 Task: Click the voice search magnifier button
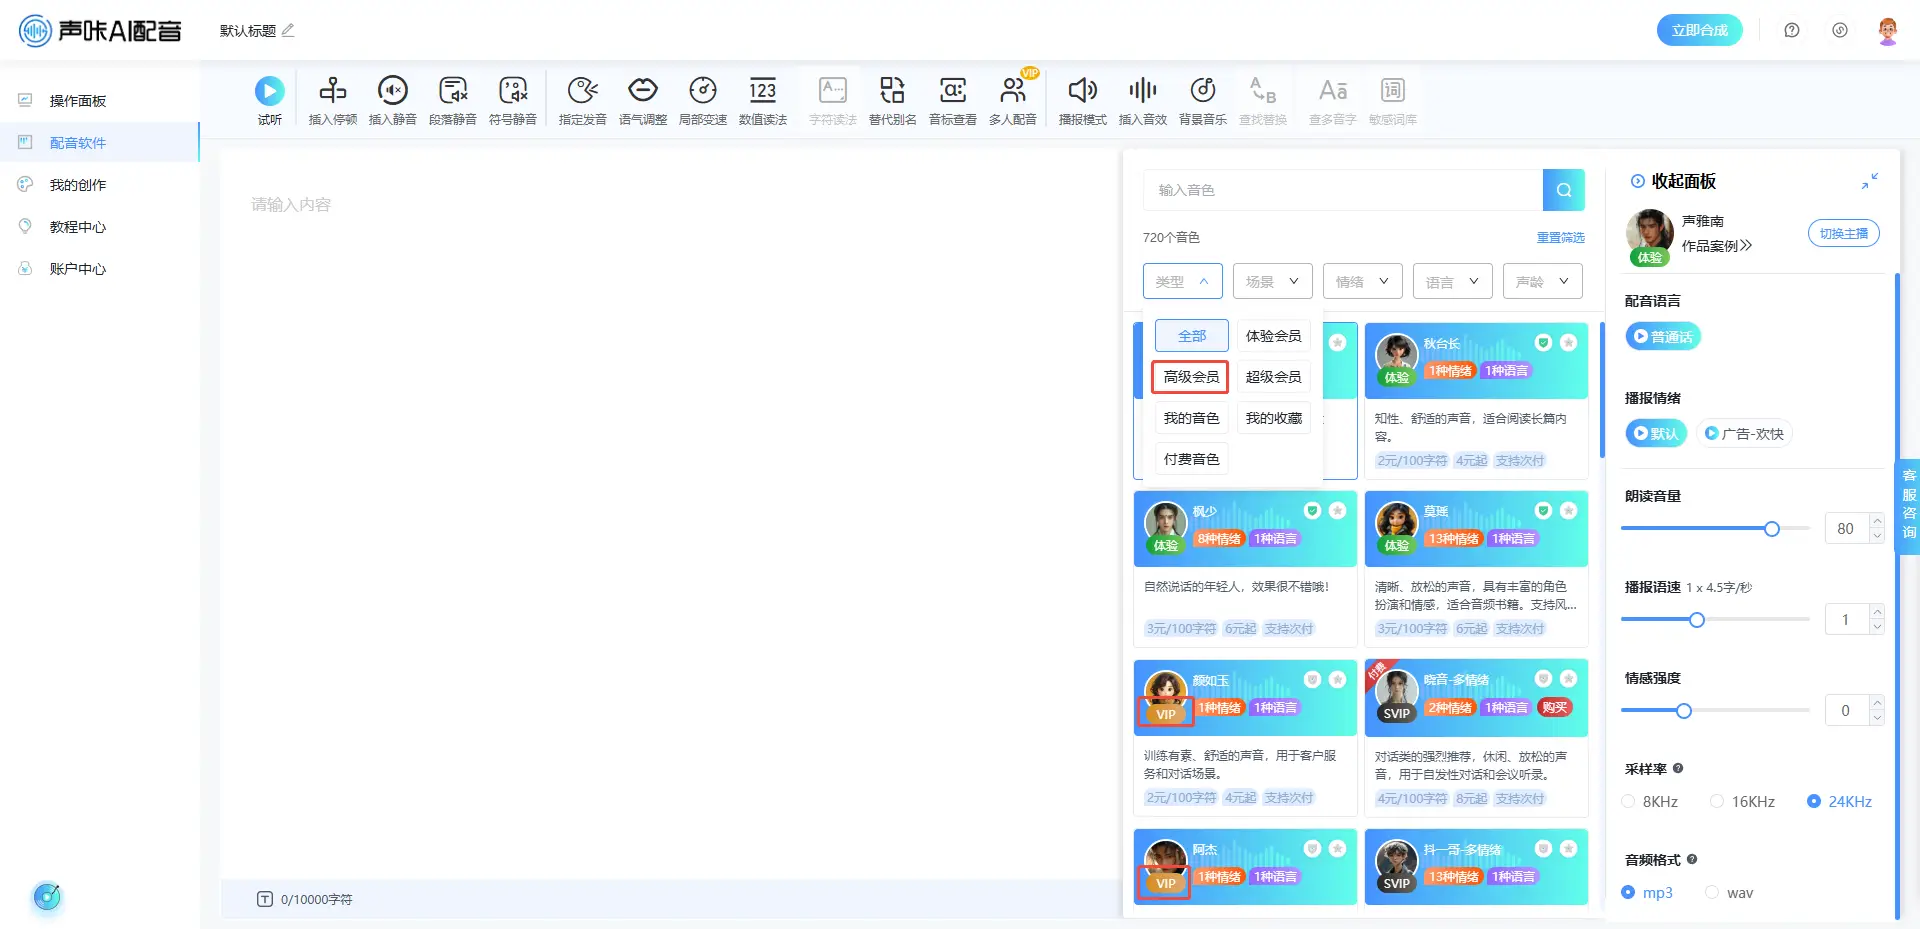(1563, 190)
